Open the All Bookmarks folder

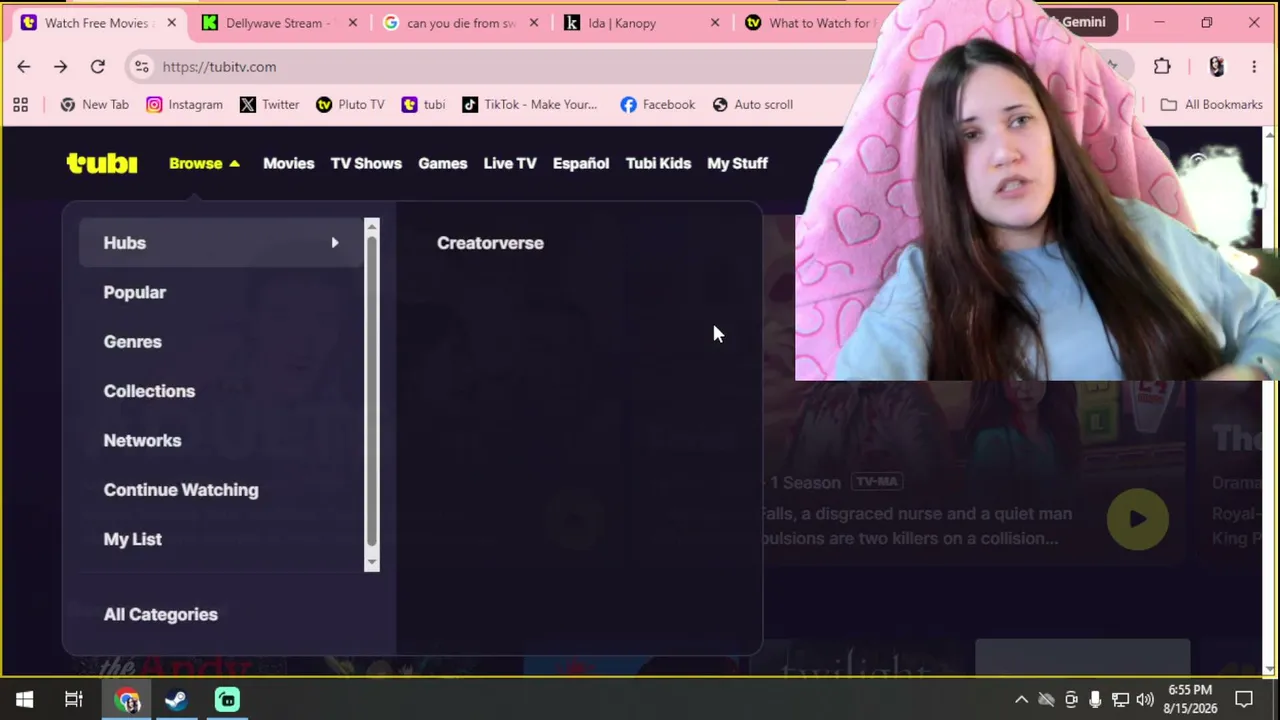pyautogui.click(x=1212, y=104)
